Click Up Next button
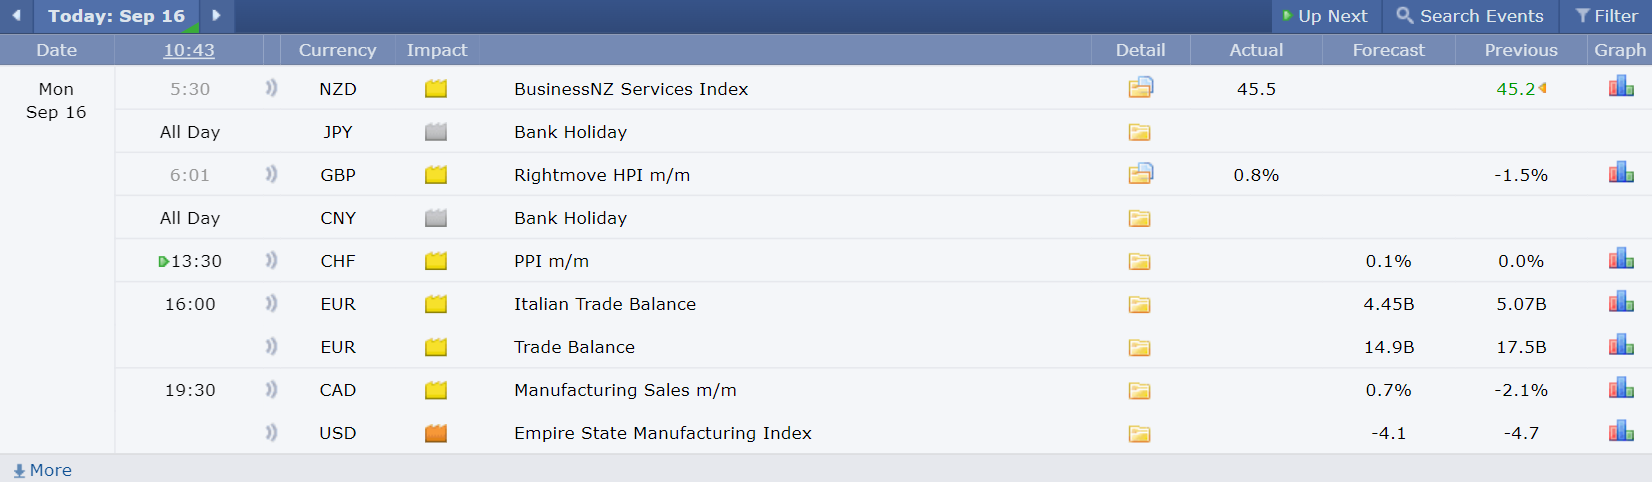The height and width of the screenshot is (482, 1652). pyautogui.click(x=1326, y=16)
